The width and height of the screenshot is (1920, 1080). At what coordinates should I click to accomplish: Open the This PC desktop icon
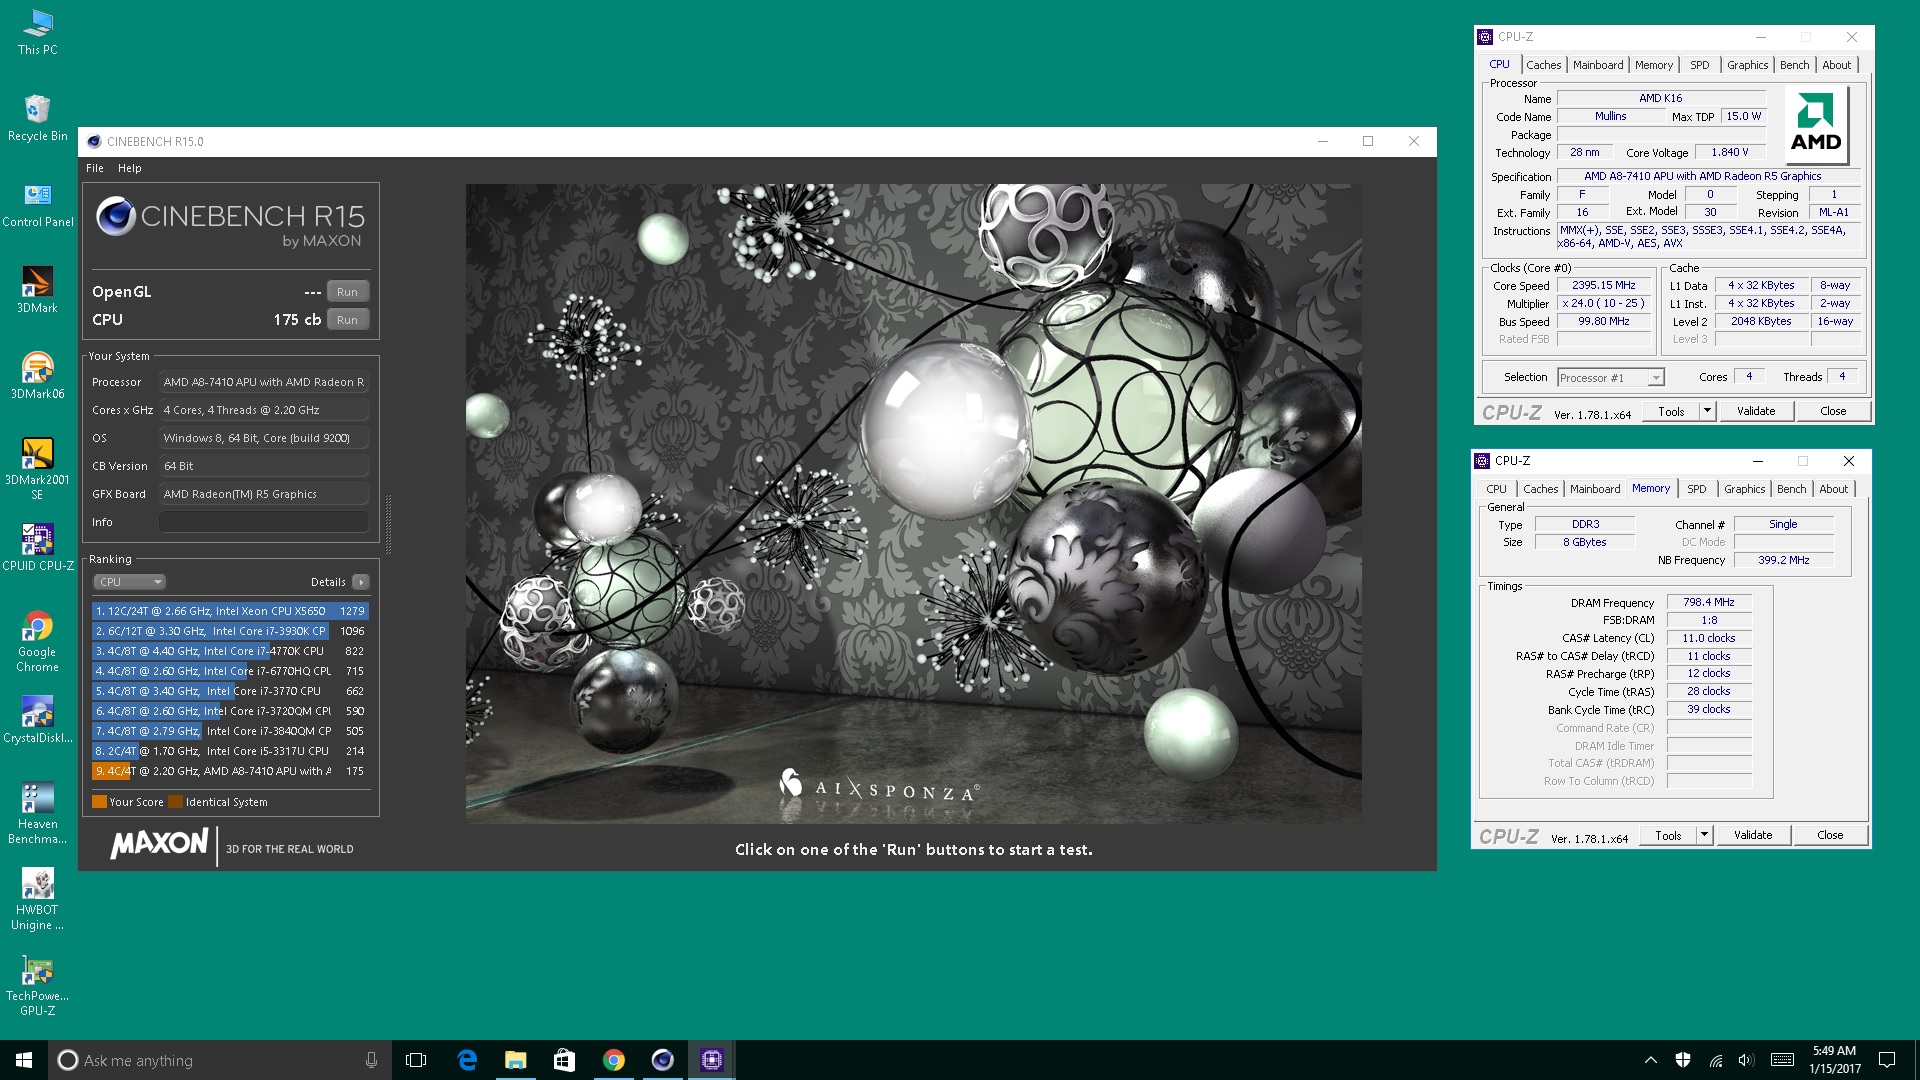tap(38, 32)
